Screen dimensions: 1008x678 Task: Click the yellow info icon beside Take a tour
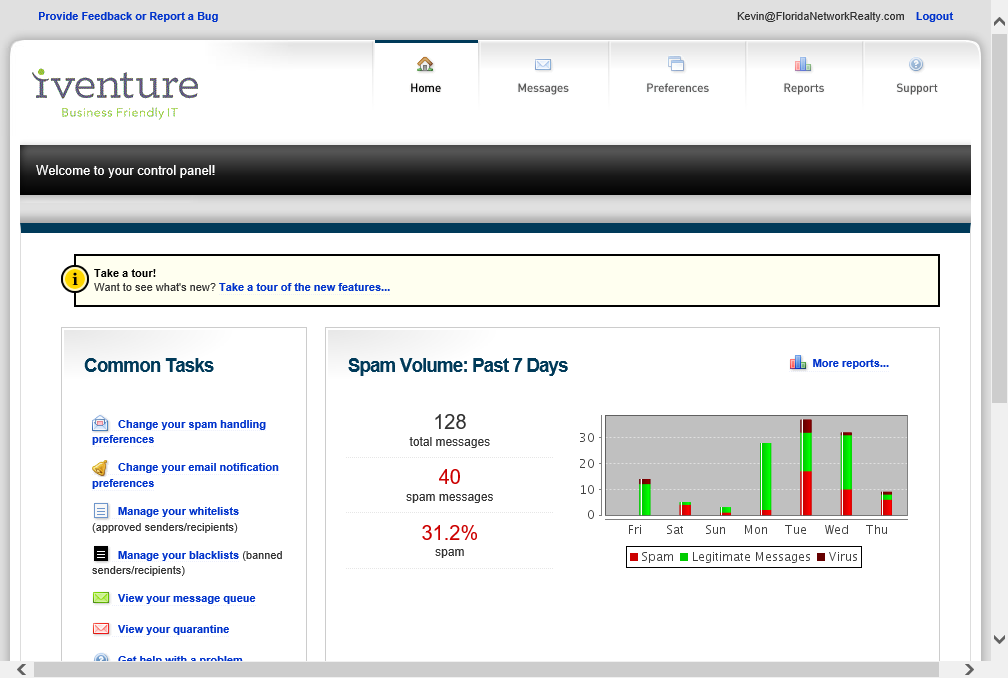click(75, 280)
